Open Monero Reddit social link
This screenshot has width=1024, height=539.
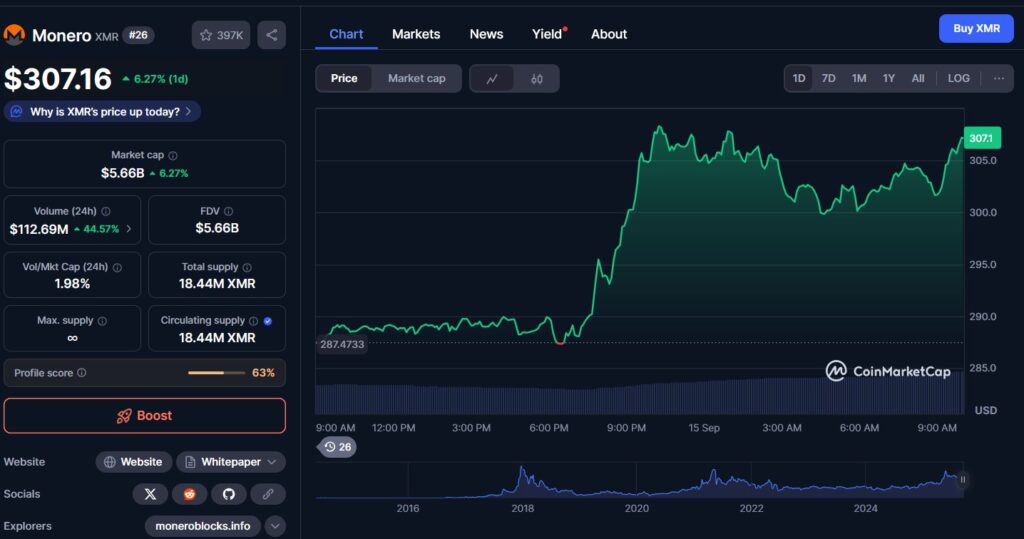tap(189, 494)
